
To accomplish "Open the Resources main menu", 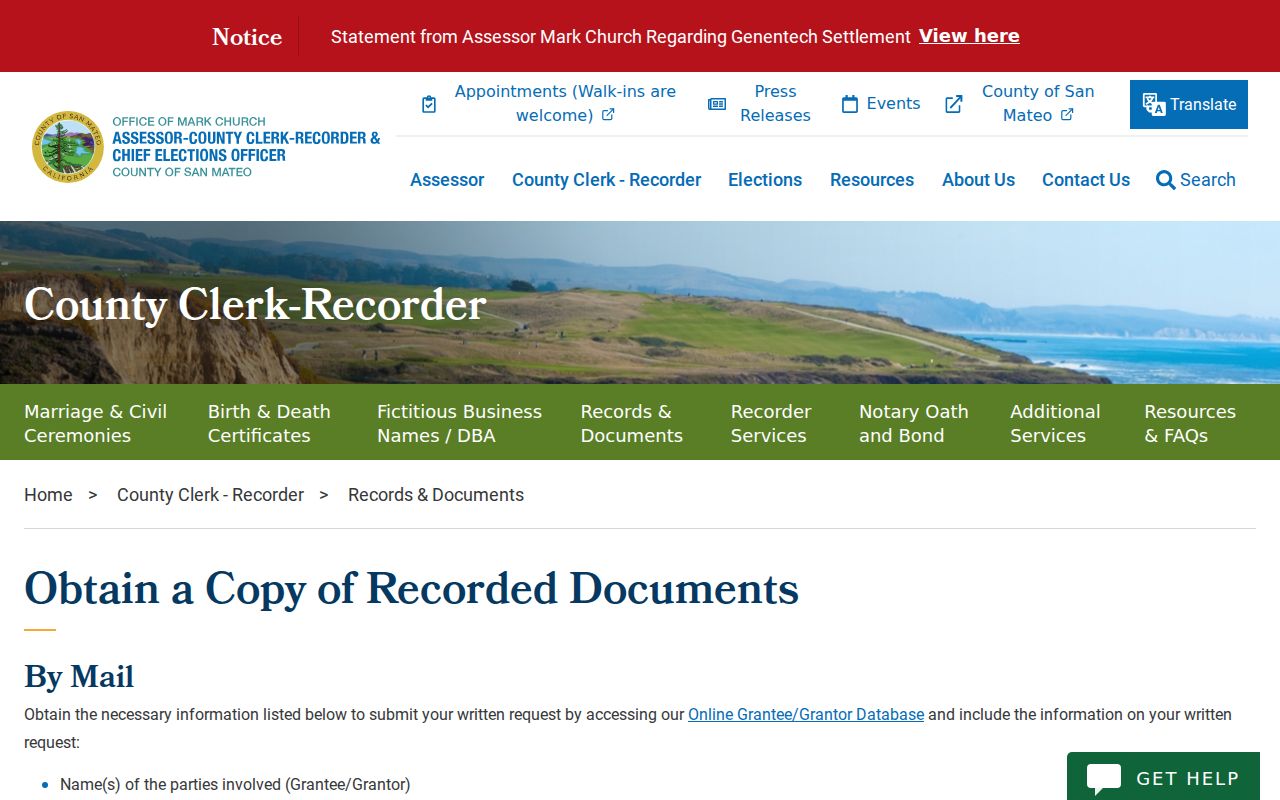I will 872,180.
